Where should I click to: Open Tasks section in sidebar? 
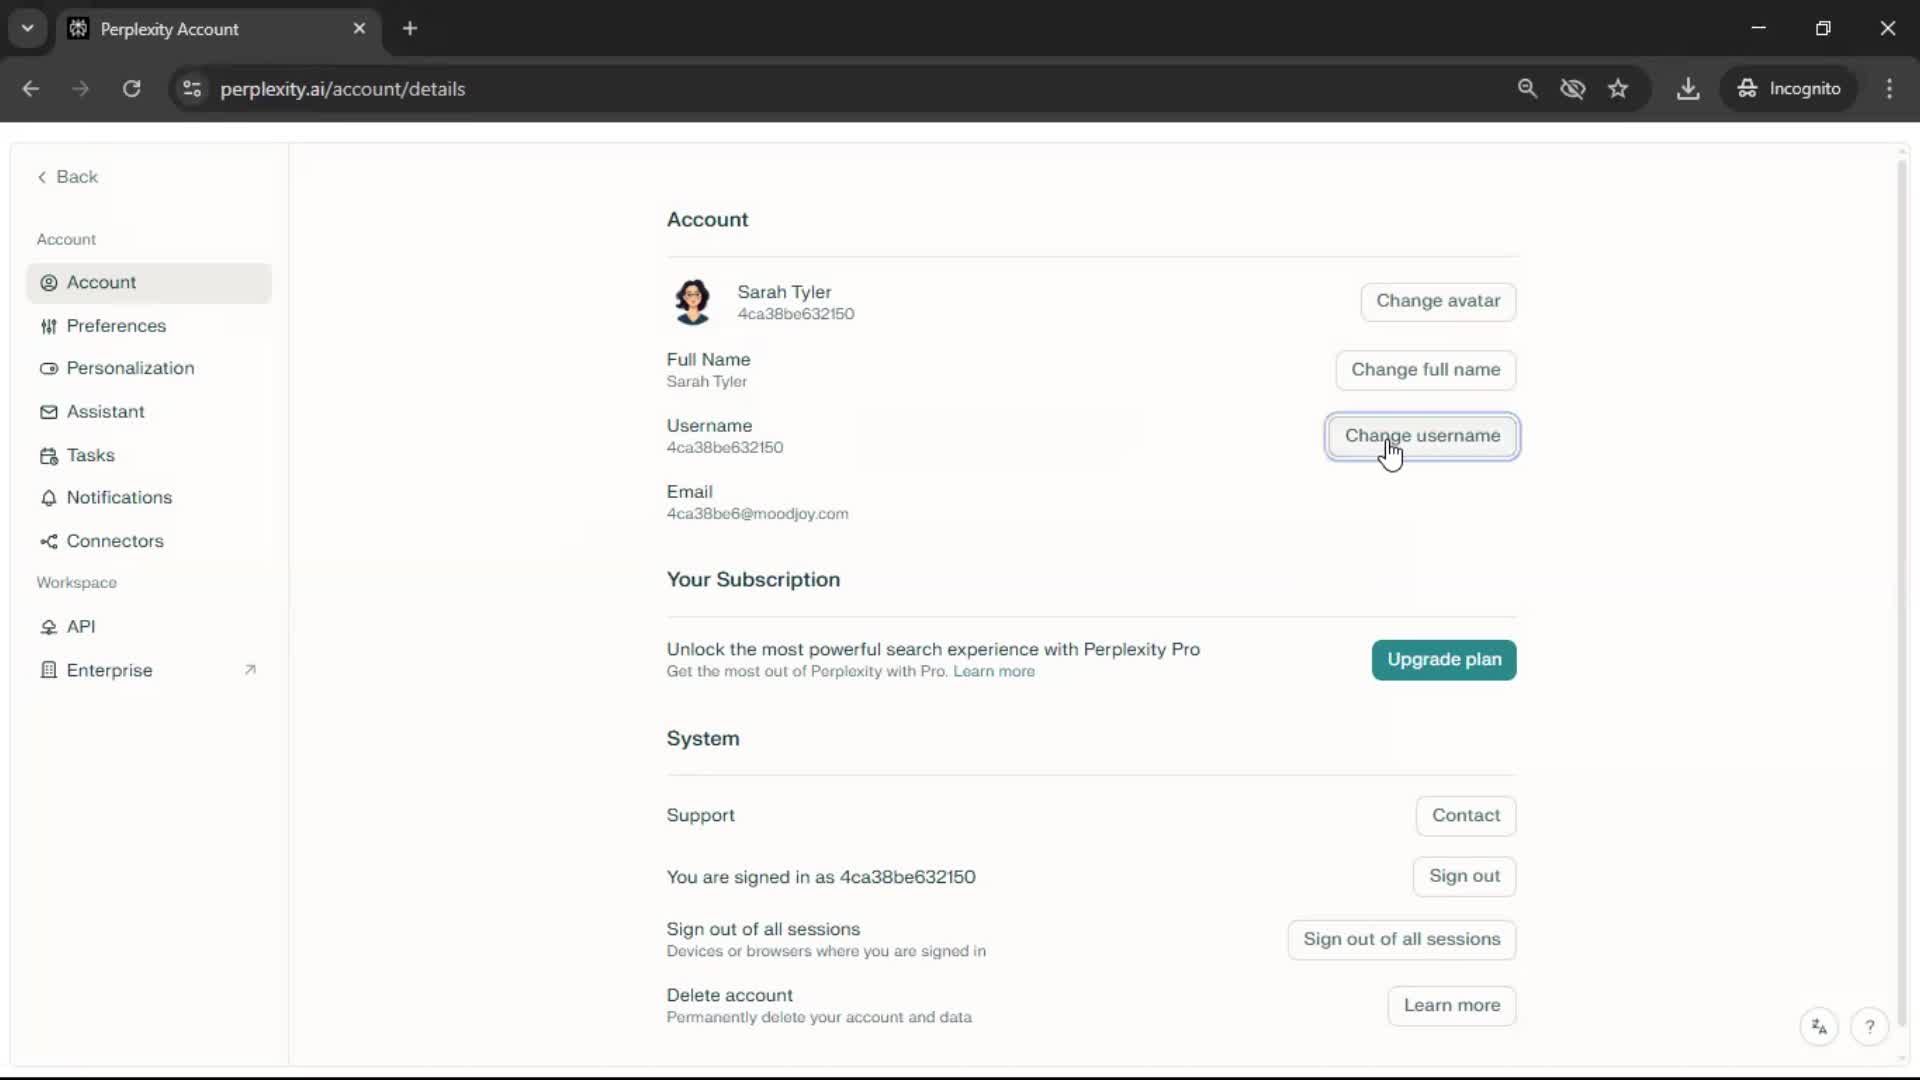(x=90, y=455)
